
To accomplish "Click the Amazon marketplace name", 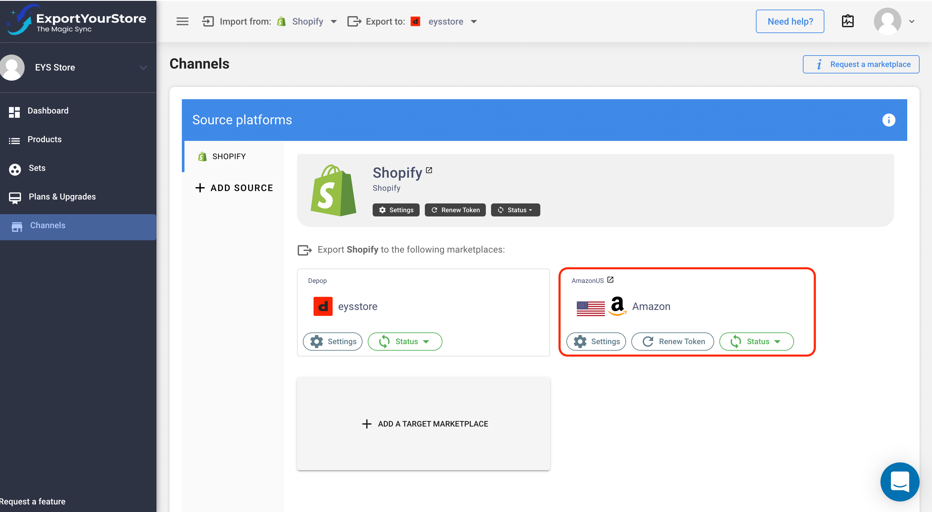I will pyautogui.click(x=651, y=306).
